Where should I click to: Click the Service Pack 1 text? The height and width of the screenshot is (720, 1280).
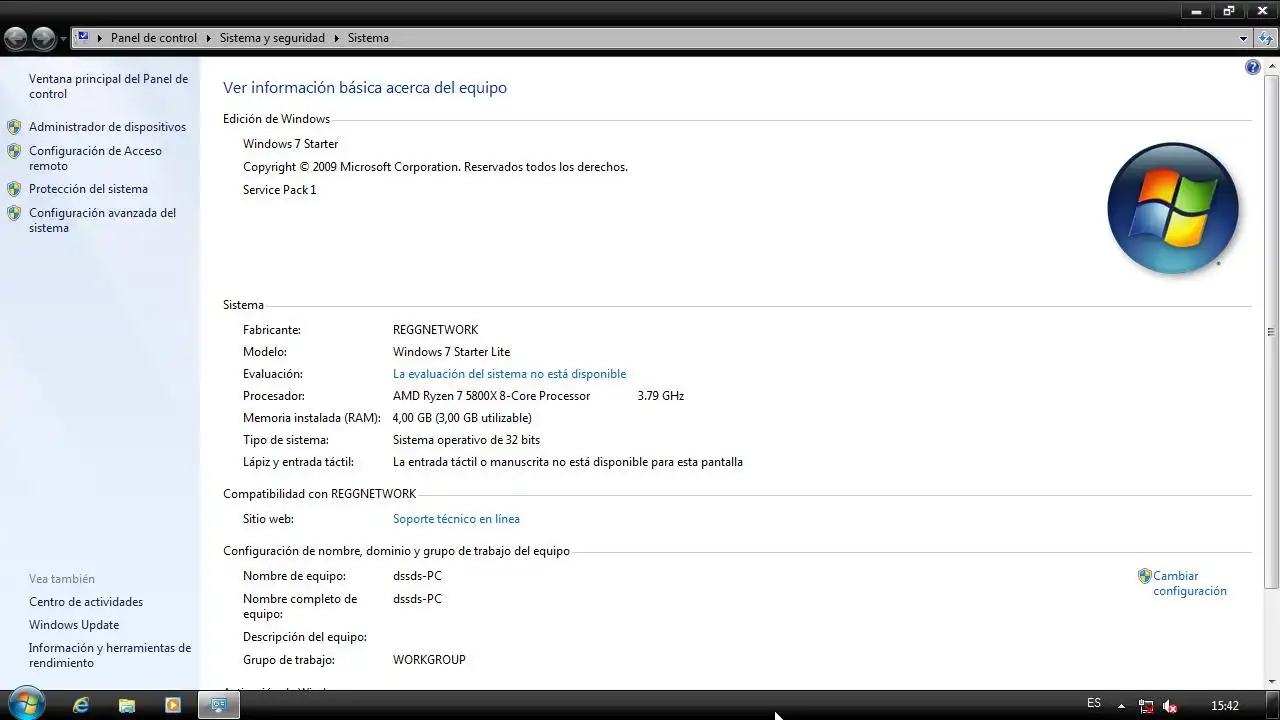[x=279, y=190]
